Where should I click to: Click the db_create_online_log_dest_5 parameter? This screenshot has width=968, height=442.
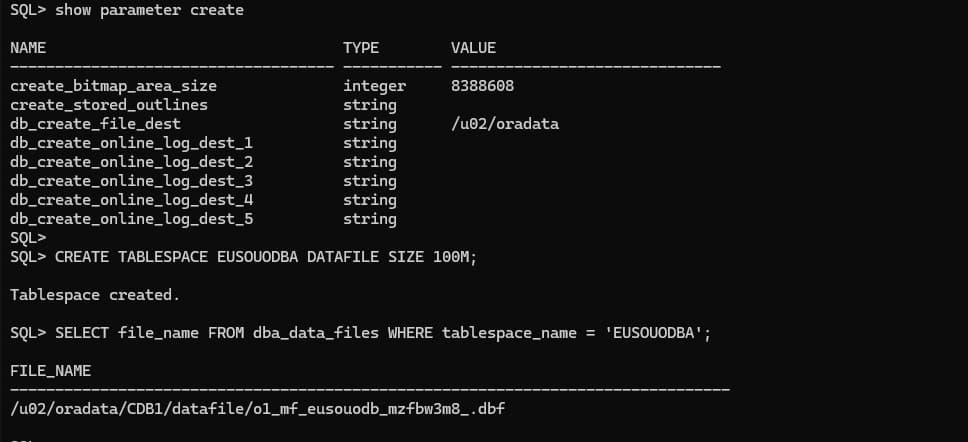(131, 219)
